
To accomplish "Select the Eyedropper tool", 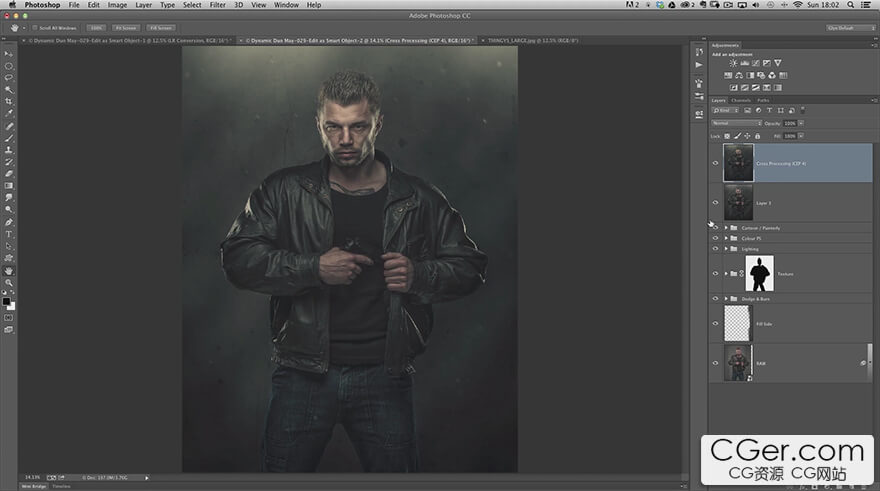I will pos(8,113).
